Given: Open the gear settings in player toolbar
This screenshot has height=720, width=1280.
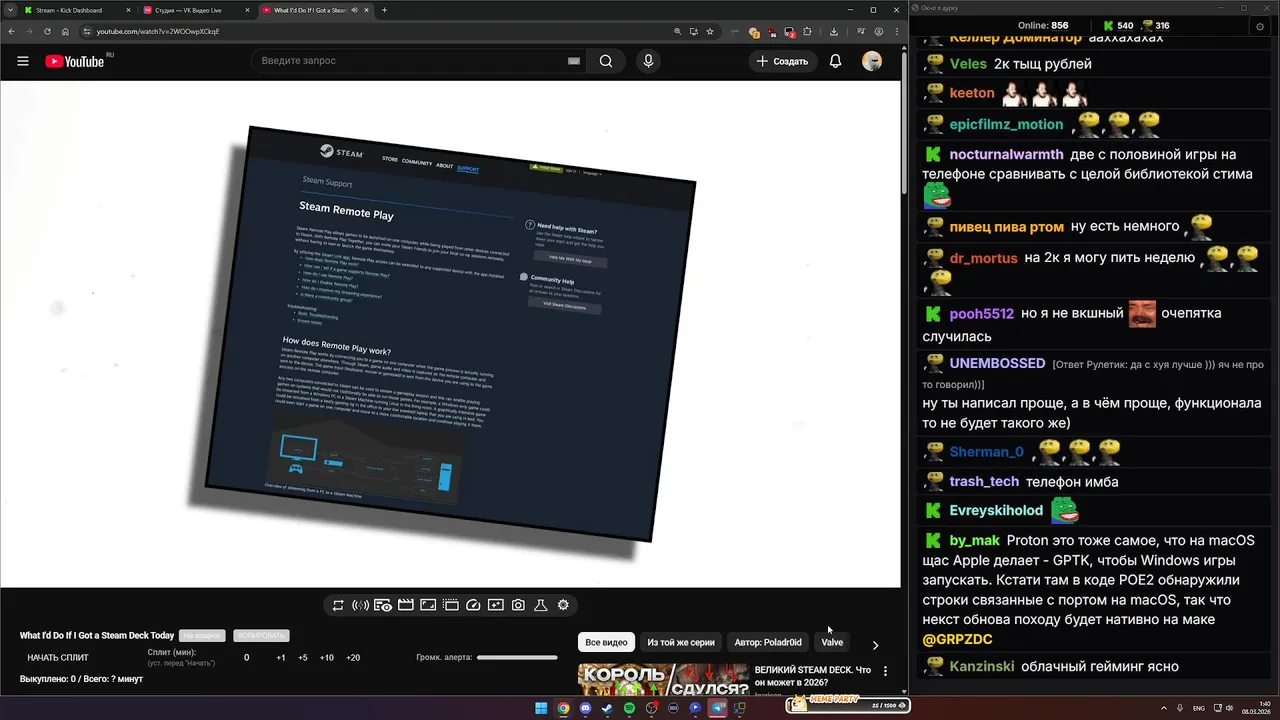Looking at the screenshot, I should 563,605.
